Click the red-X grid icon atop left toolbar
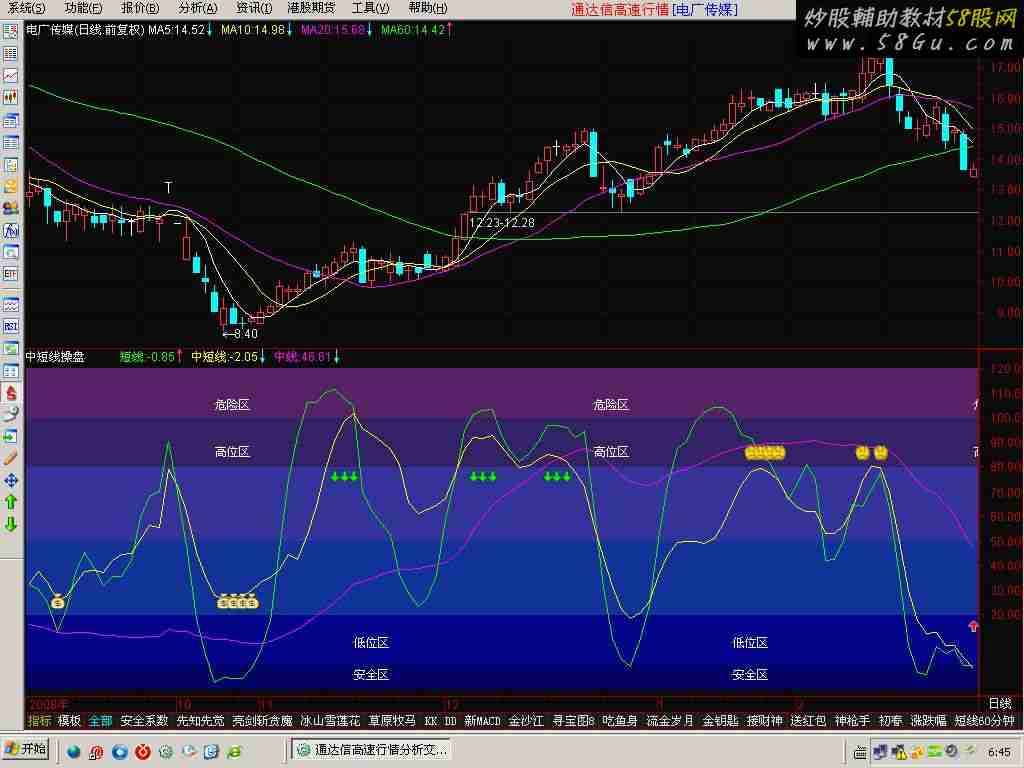The image size is (1024, 768). pos(10,31)
